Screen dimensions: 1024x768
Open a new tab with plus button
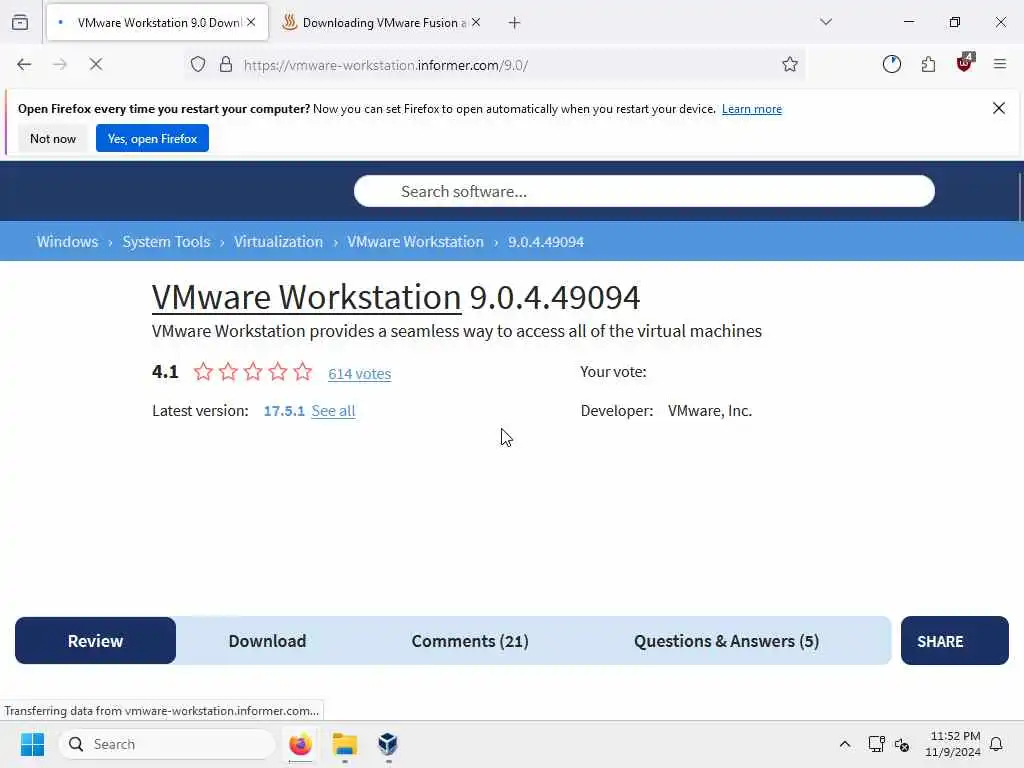pos(515,23)
